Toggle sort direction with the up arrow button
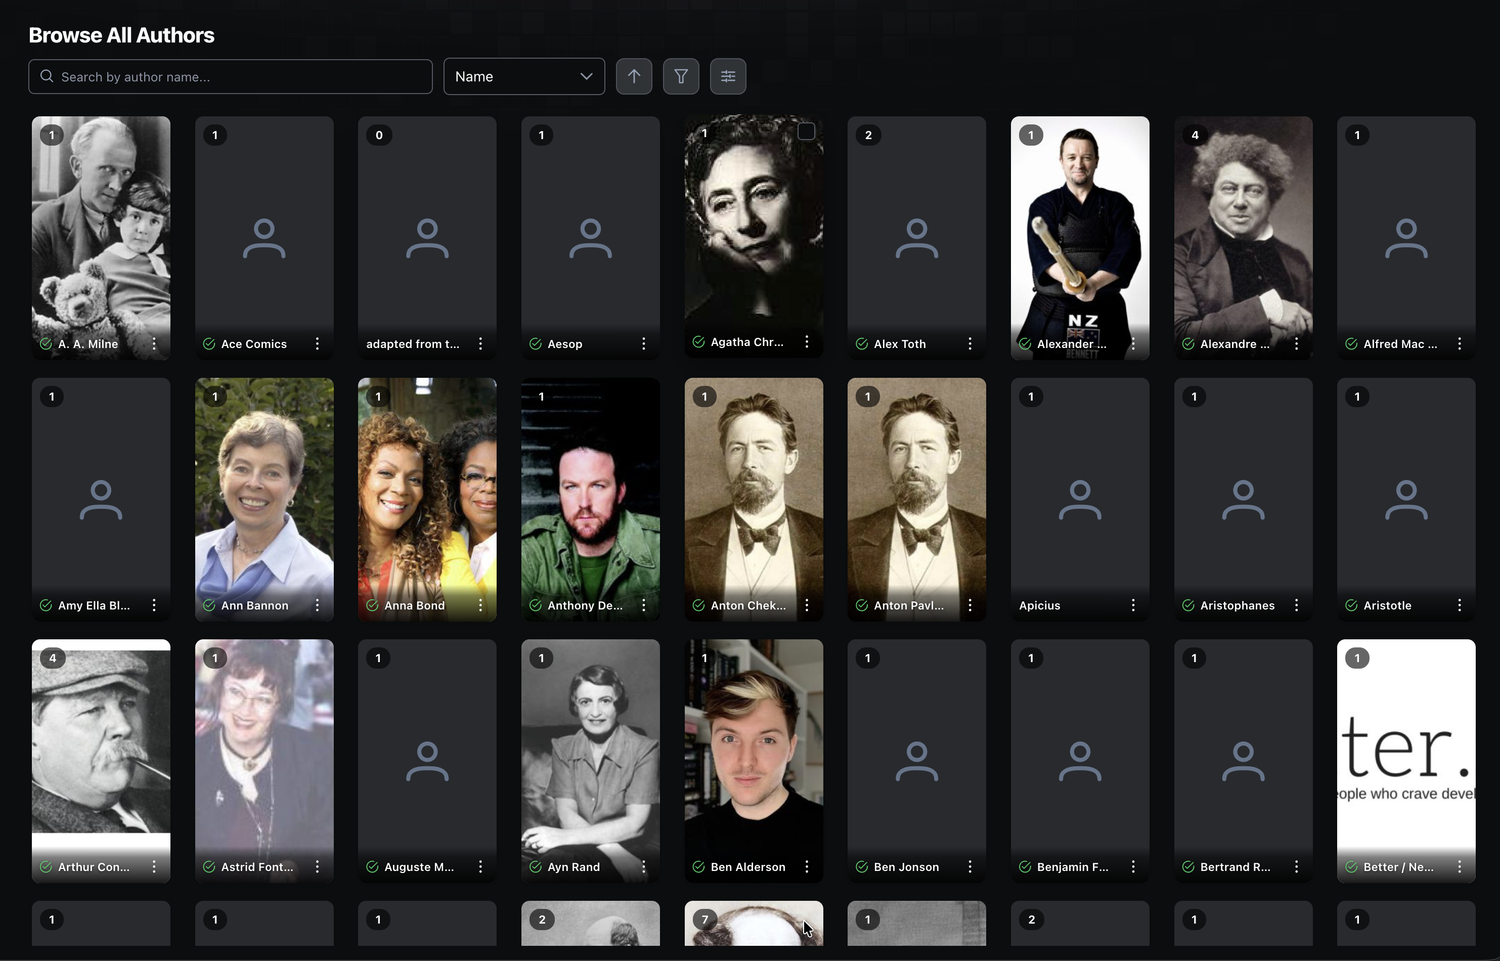This screenshot has height=961, width=1500. point(634,77)
